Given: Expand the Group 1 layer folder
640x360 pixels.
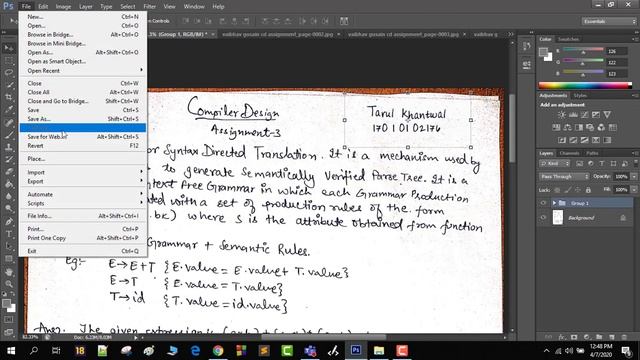Looking at the screenshot, I should coord(554,203).
